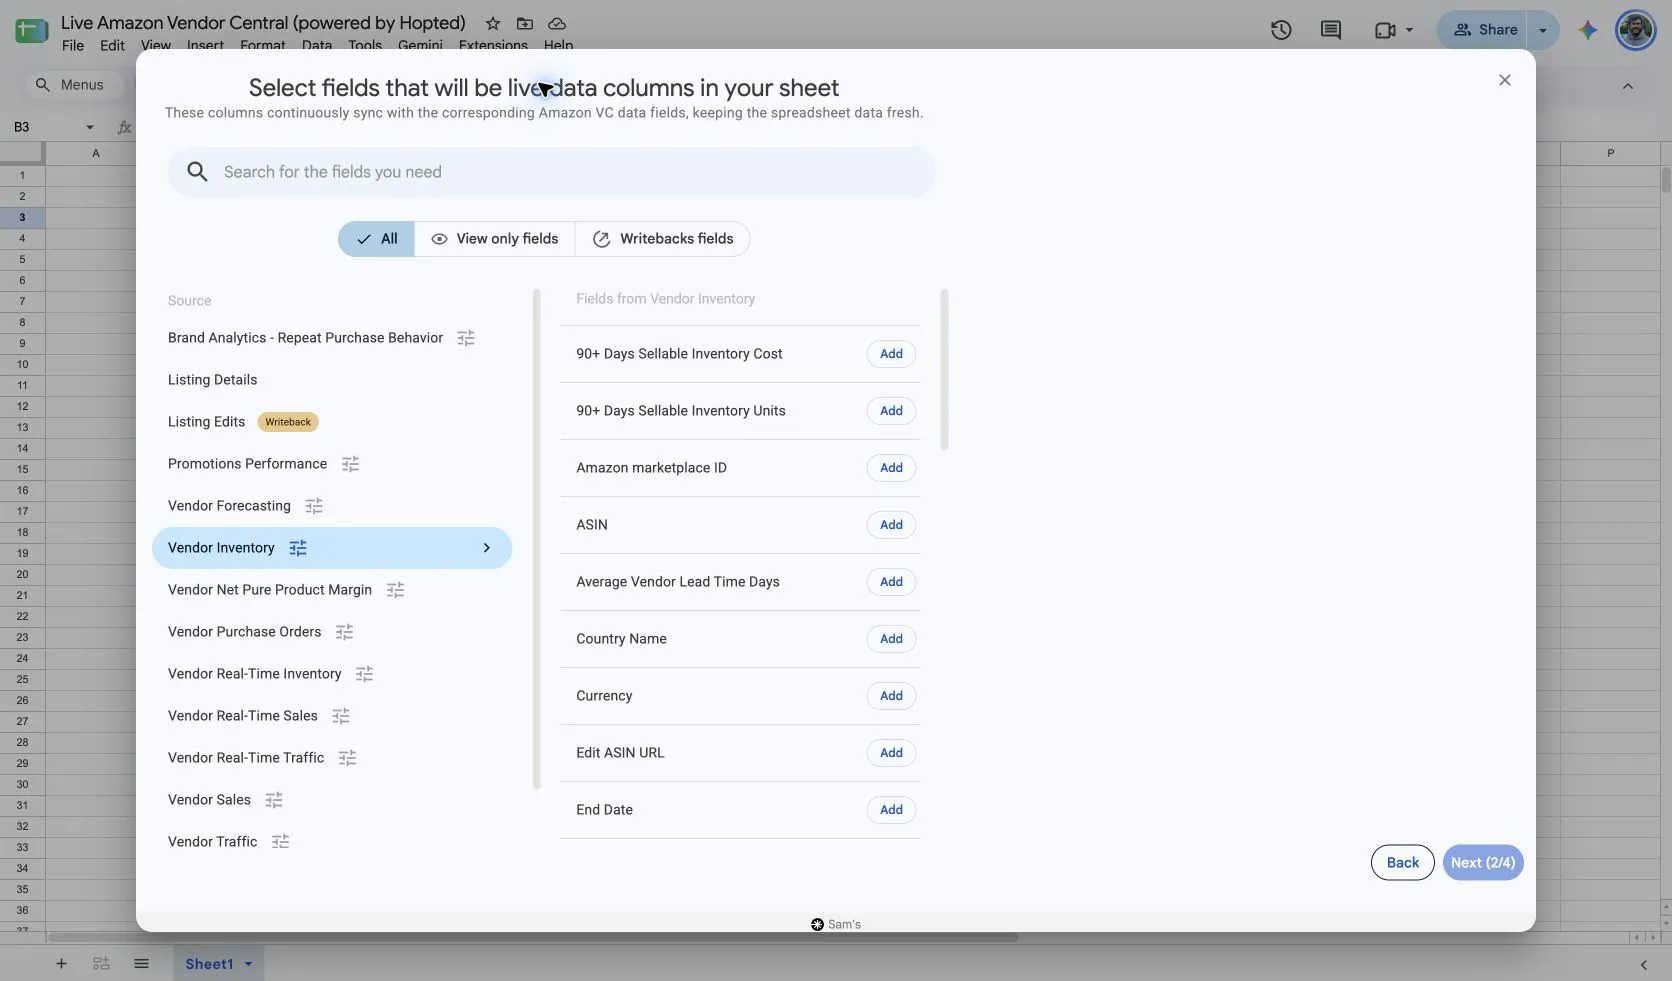Open comments icon in header
This screenshot has height=981, width=1672.
pyautogui.click(x=1331, y=30)
